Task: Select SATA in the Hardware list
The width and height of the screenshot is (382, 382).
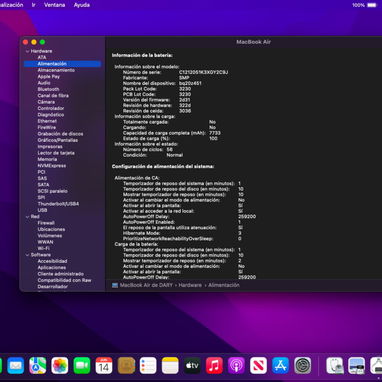Action: click(x=43, y=185)
